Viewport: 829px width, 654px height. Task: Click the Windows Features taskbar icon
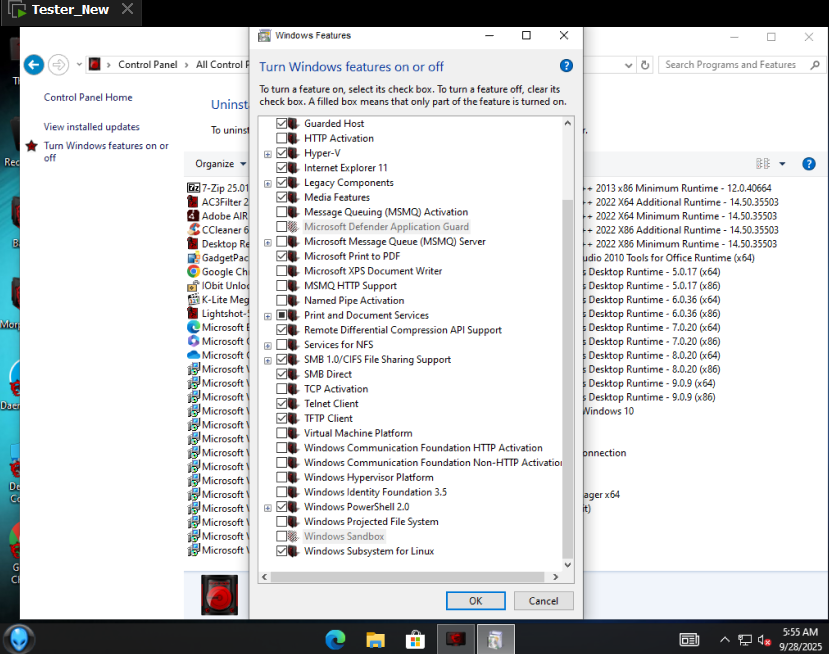(x=495, y=639)
